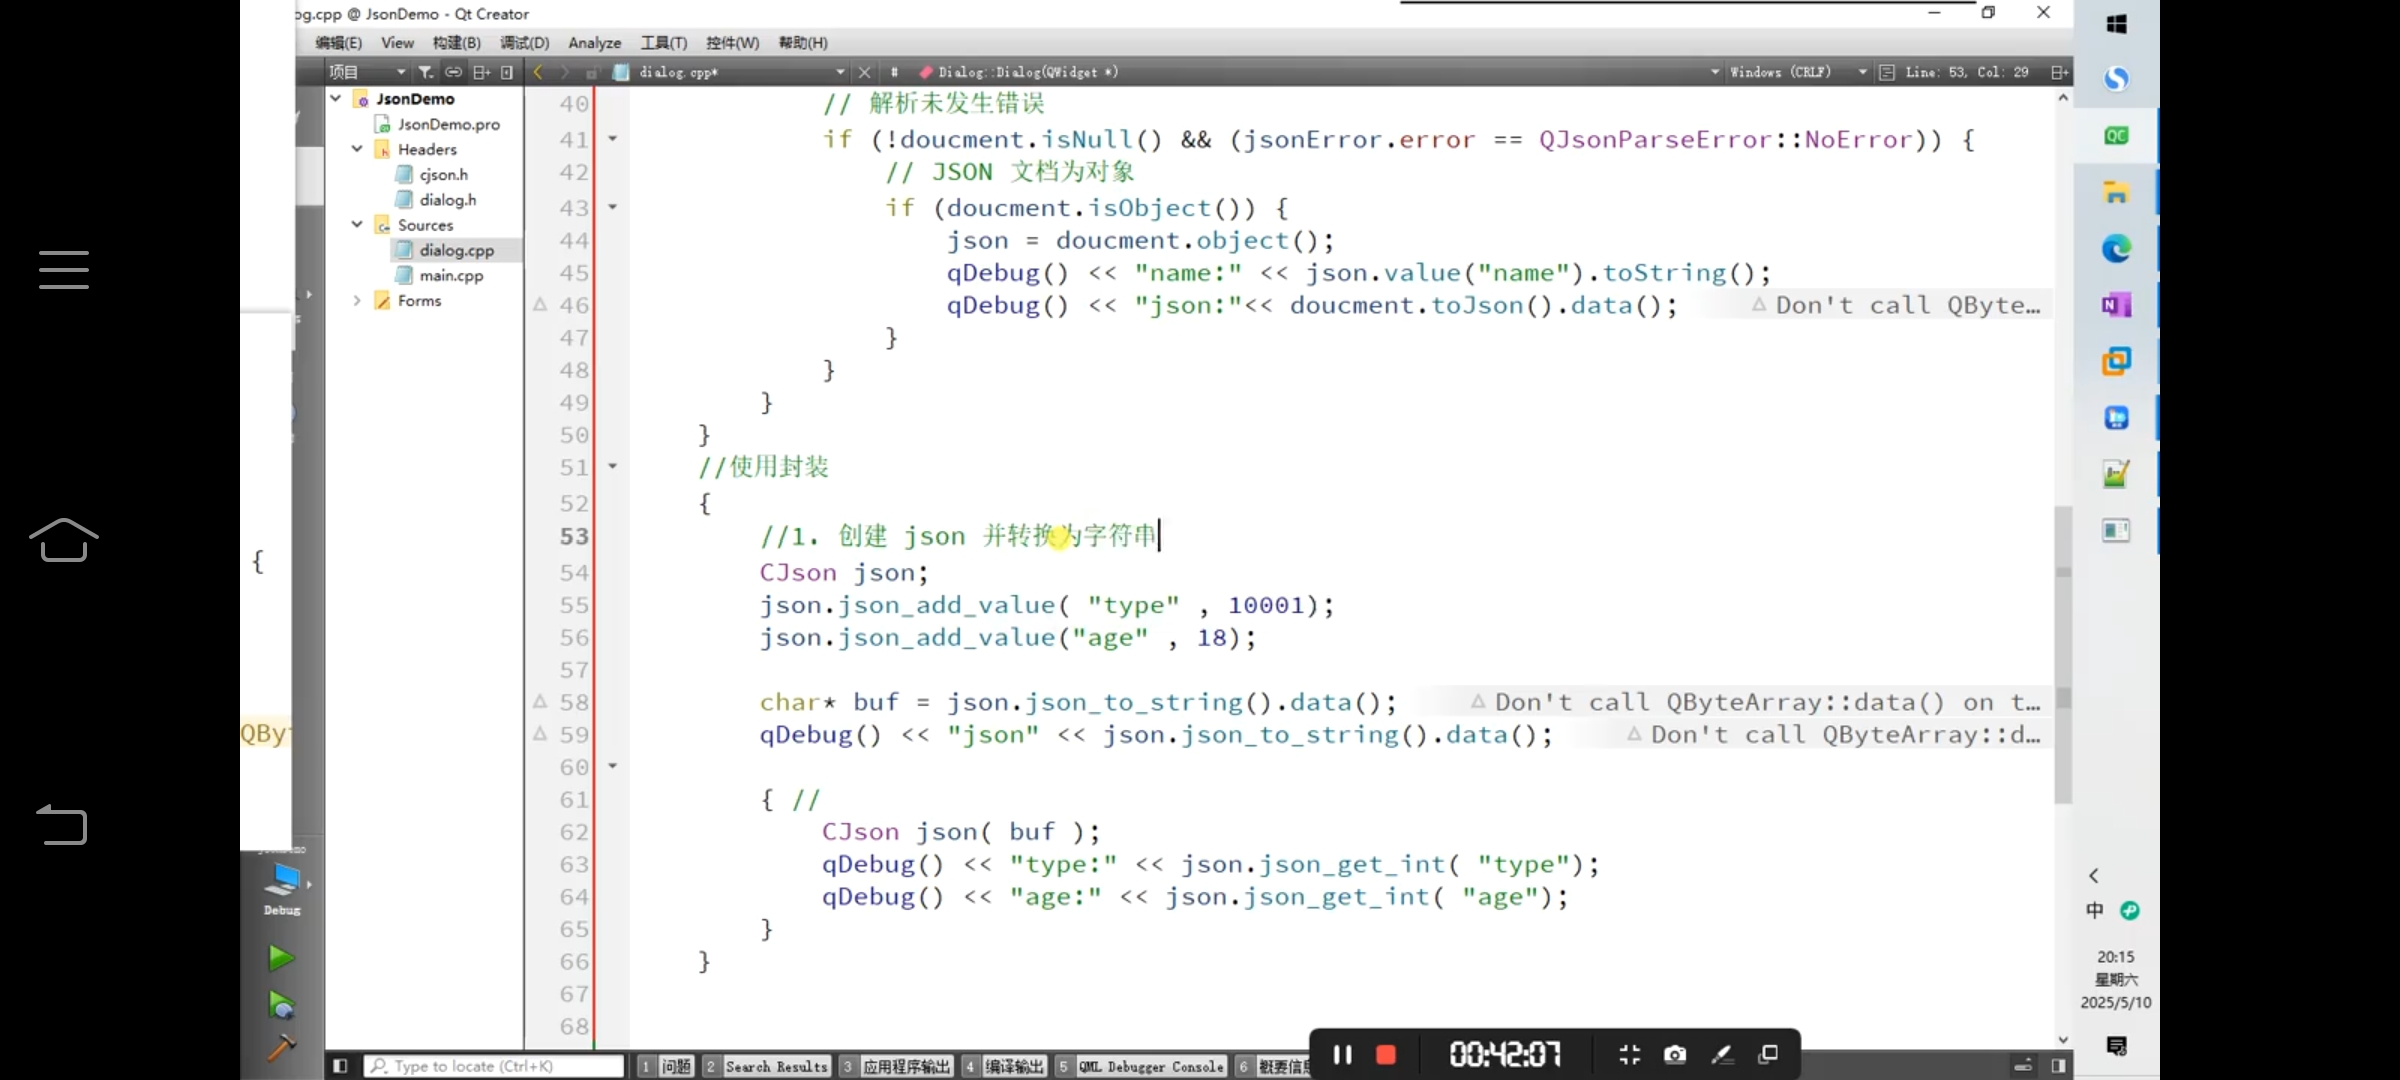Click the green Run button
Viewport: 2400px width, 1080px height.
pos(281,958)
